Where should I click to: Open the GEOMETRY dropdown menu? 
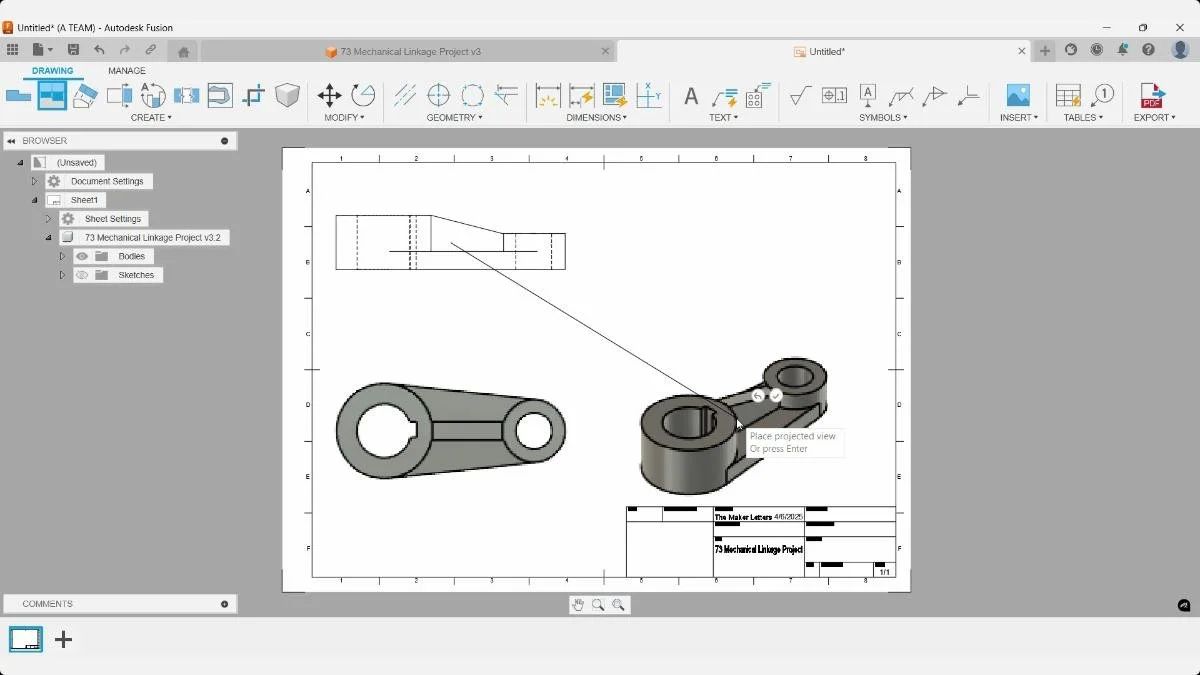pos(455,118)
